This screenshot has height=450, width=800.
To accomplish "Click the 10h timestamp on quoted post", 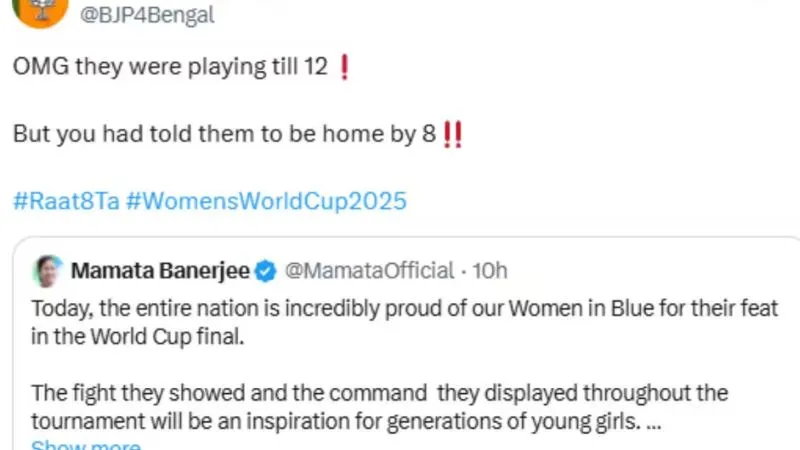I will [x=490, y=270].
